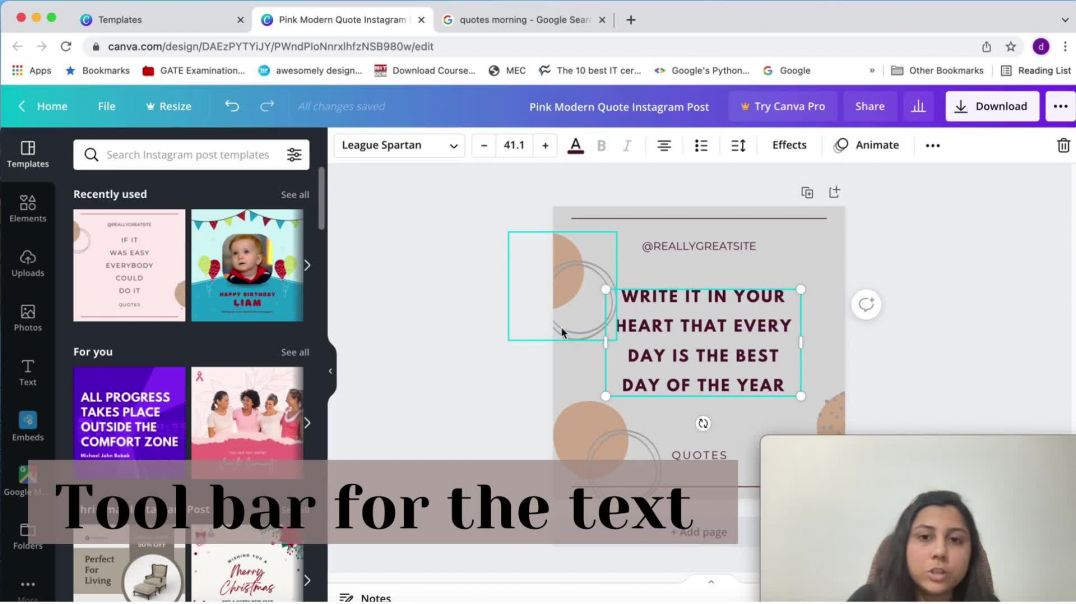Add a new page above canvas
Viewport: 1076px width, 604px height.
pos(834,192)
